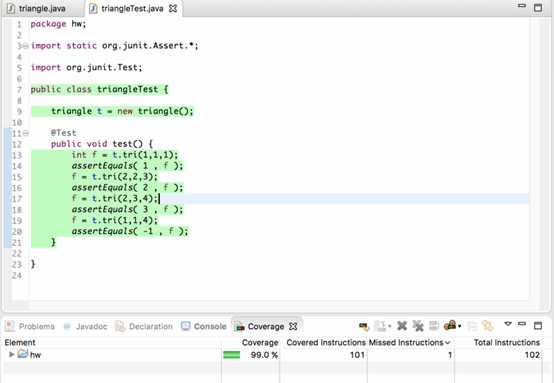Click the green coverage bar for hw
This screenshot has width=554, height=383.
231,355
